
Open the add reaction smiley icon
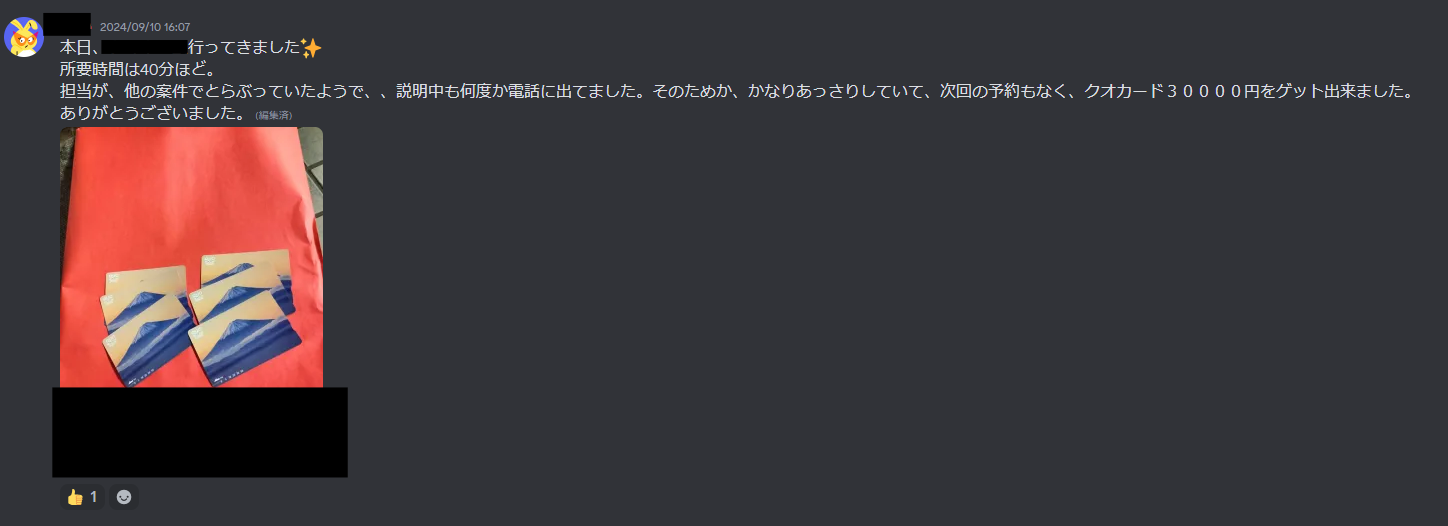(x=124, y=497)
